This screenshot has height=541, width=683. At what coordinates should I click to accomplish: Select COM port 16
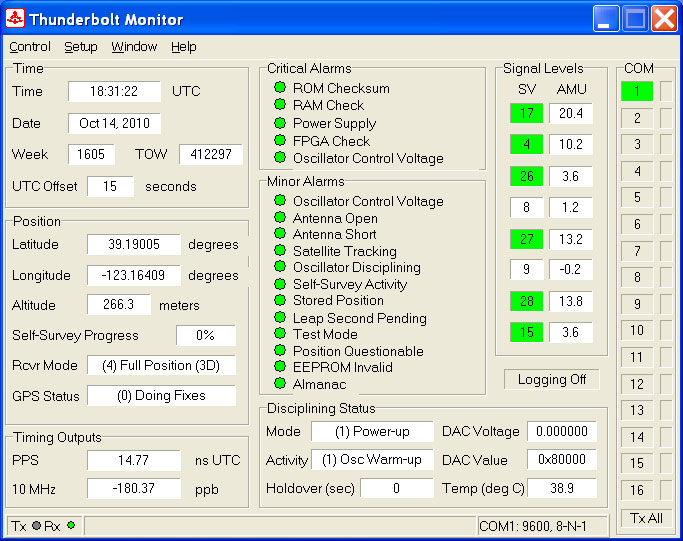coord(637,490)
